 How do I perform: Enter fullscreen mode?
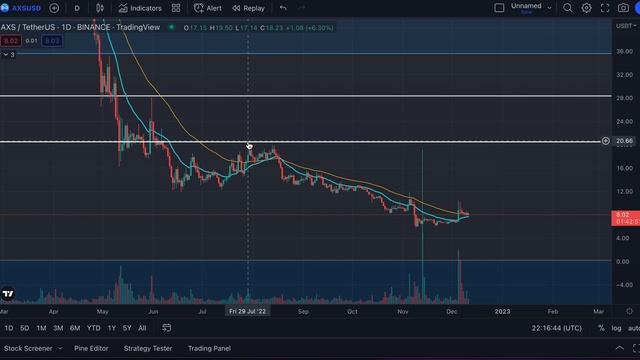(x=605, y=8)
